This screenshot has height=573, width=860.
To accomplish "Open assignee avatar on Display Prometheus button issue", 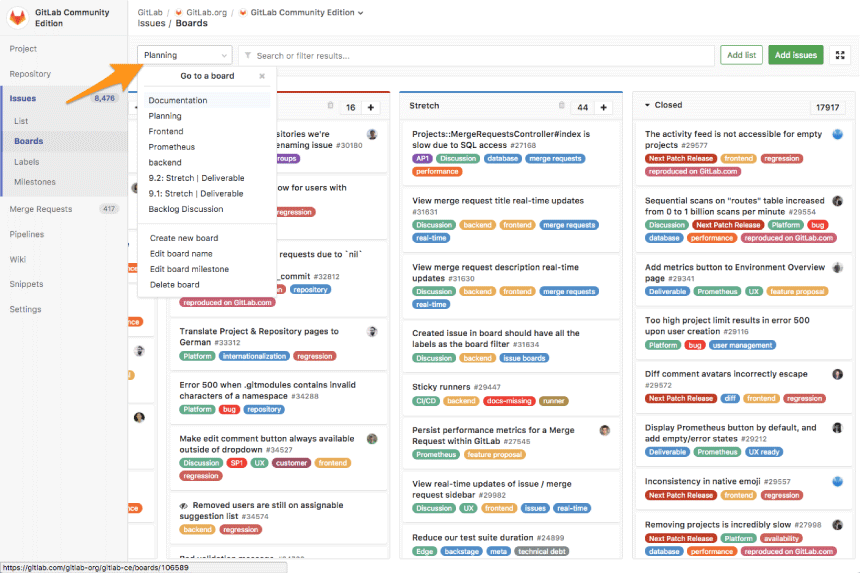I will [838, 428].
